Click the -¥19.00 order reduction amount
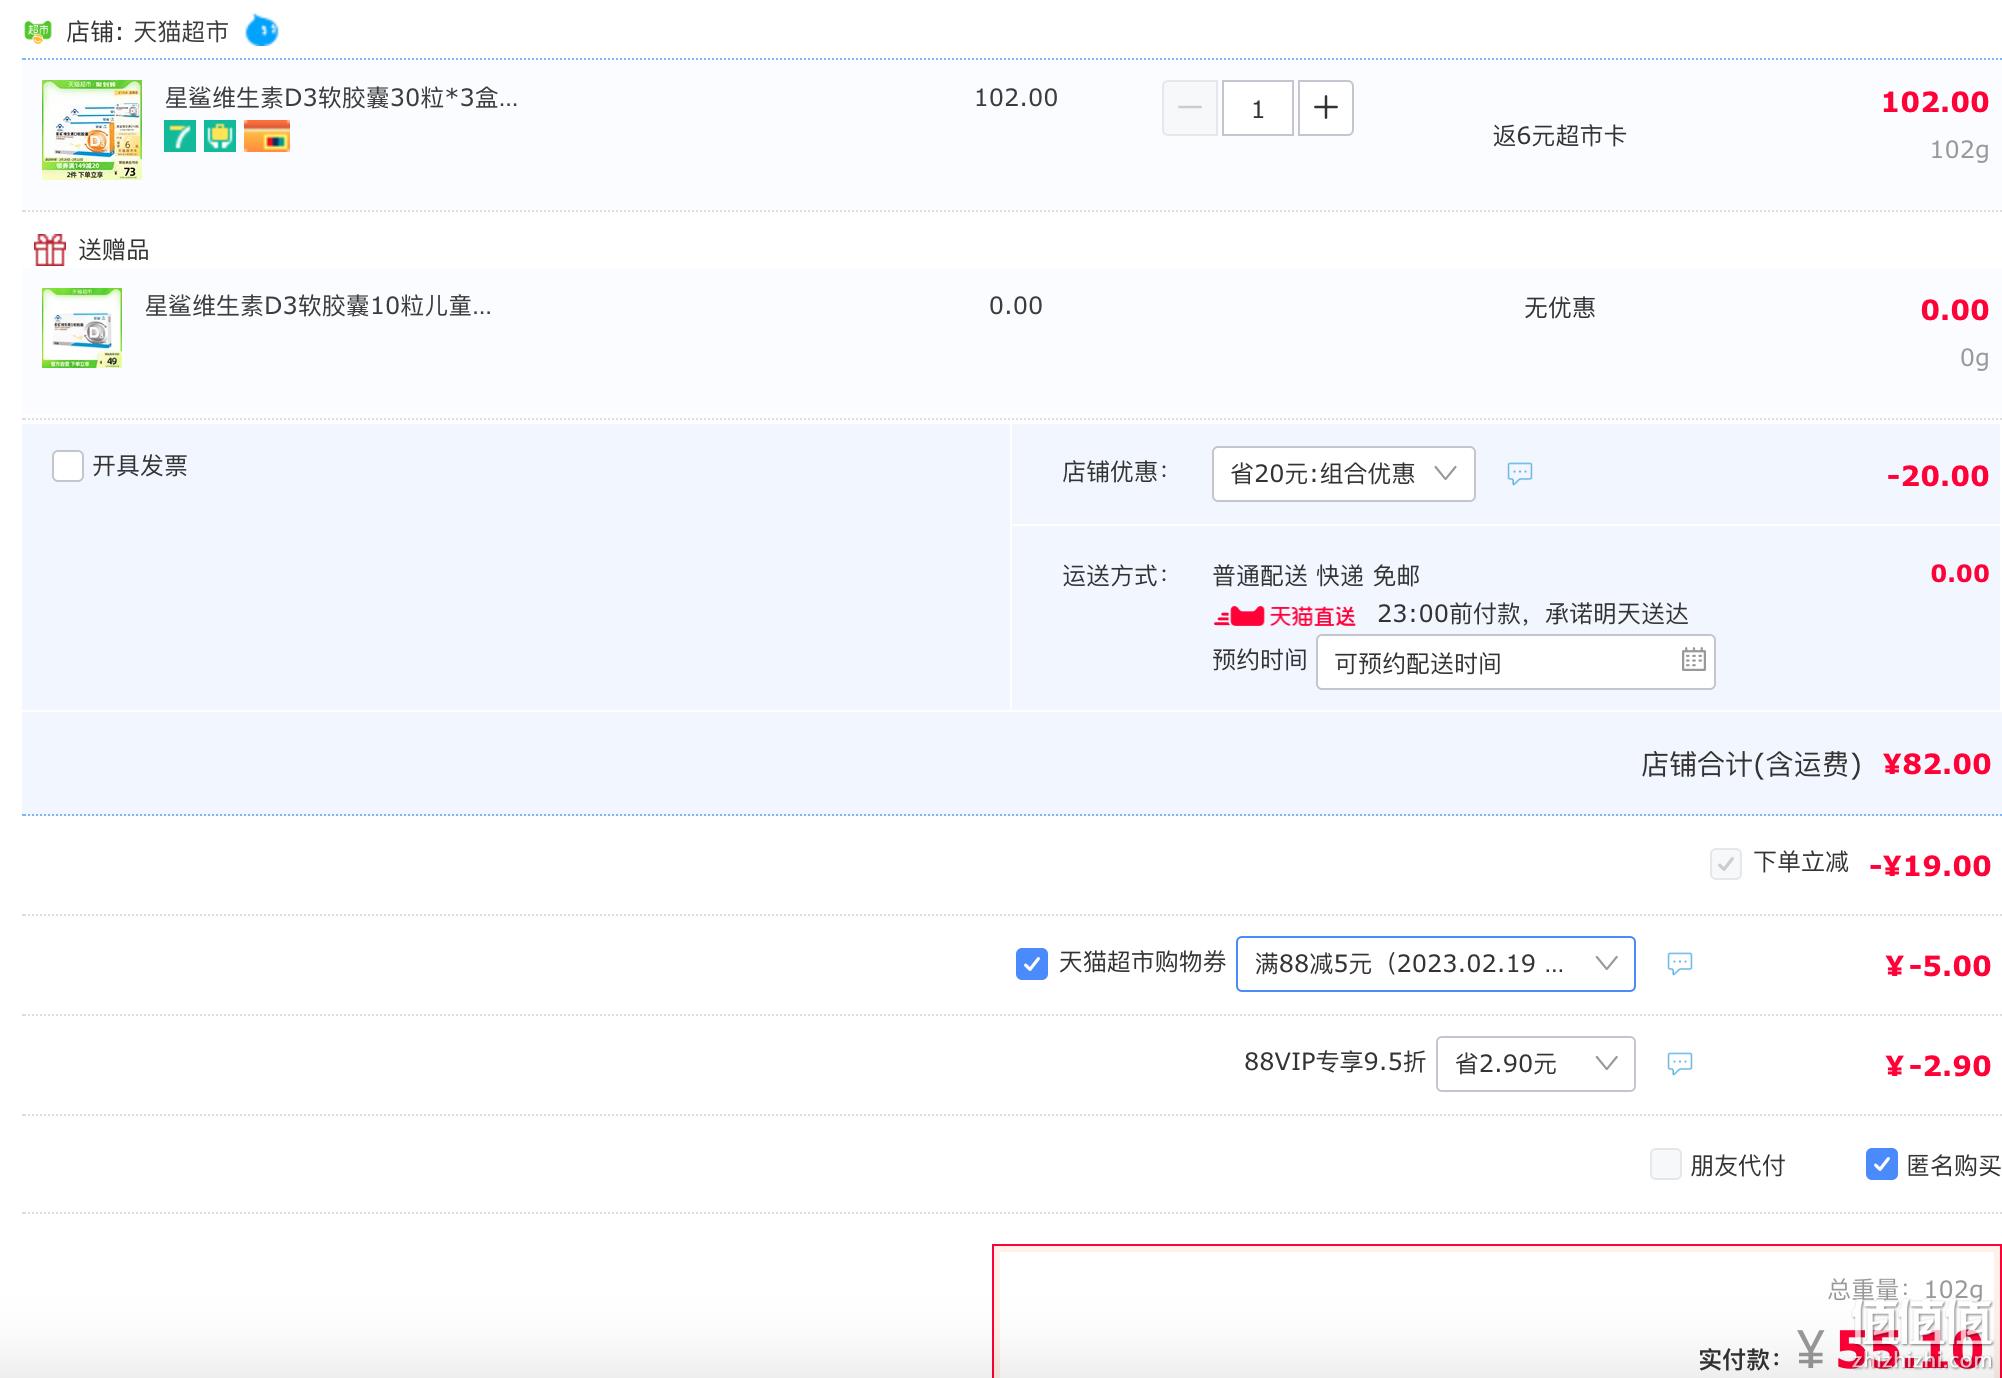Screen dimensions: 2002x1378 [1930, 866]
